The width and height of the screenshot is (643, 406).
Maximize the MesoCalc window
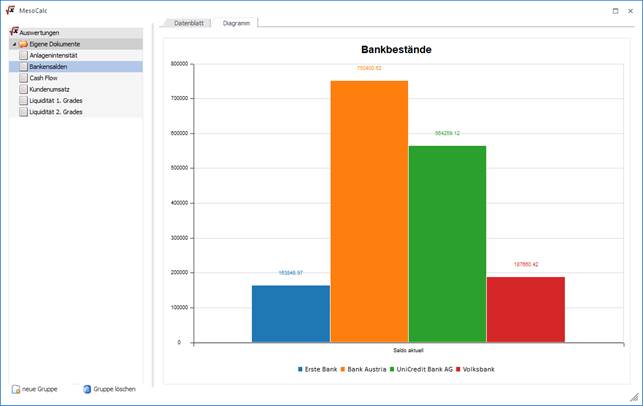click(x=614, y=9)
